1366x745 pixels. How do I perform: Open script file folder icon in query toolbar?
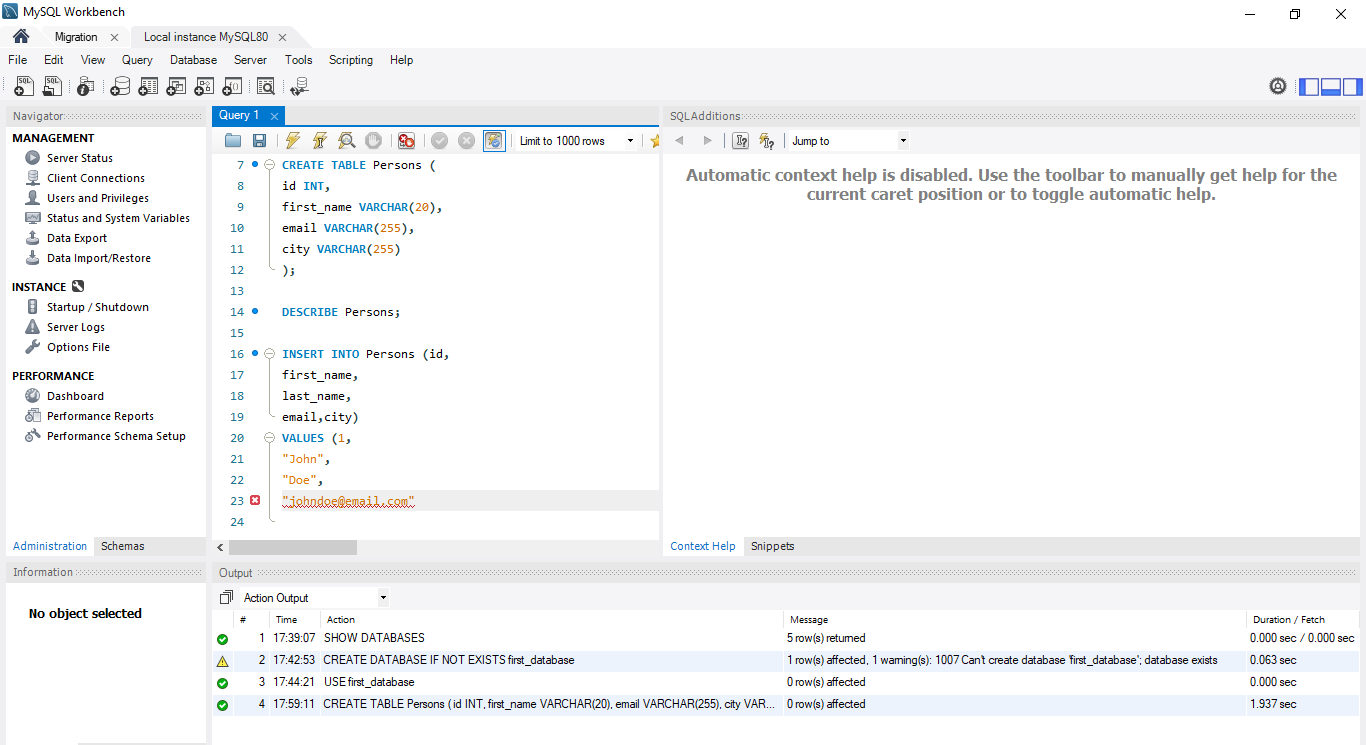pos(233,141)
